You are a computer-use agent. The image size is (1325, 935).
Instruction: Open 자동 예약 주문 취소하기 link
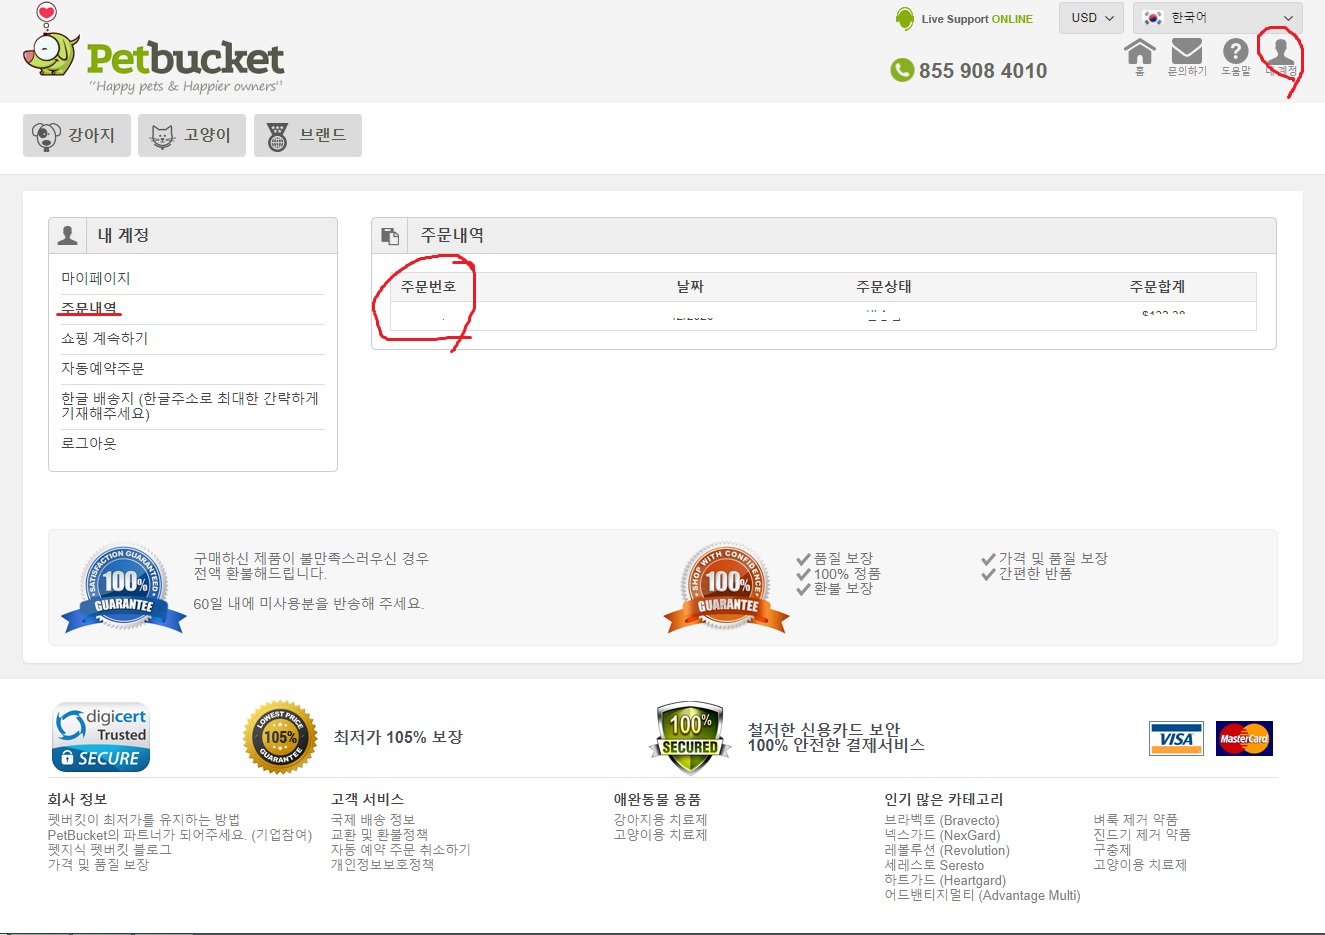click(x=401, y=850)
